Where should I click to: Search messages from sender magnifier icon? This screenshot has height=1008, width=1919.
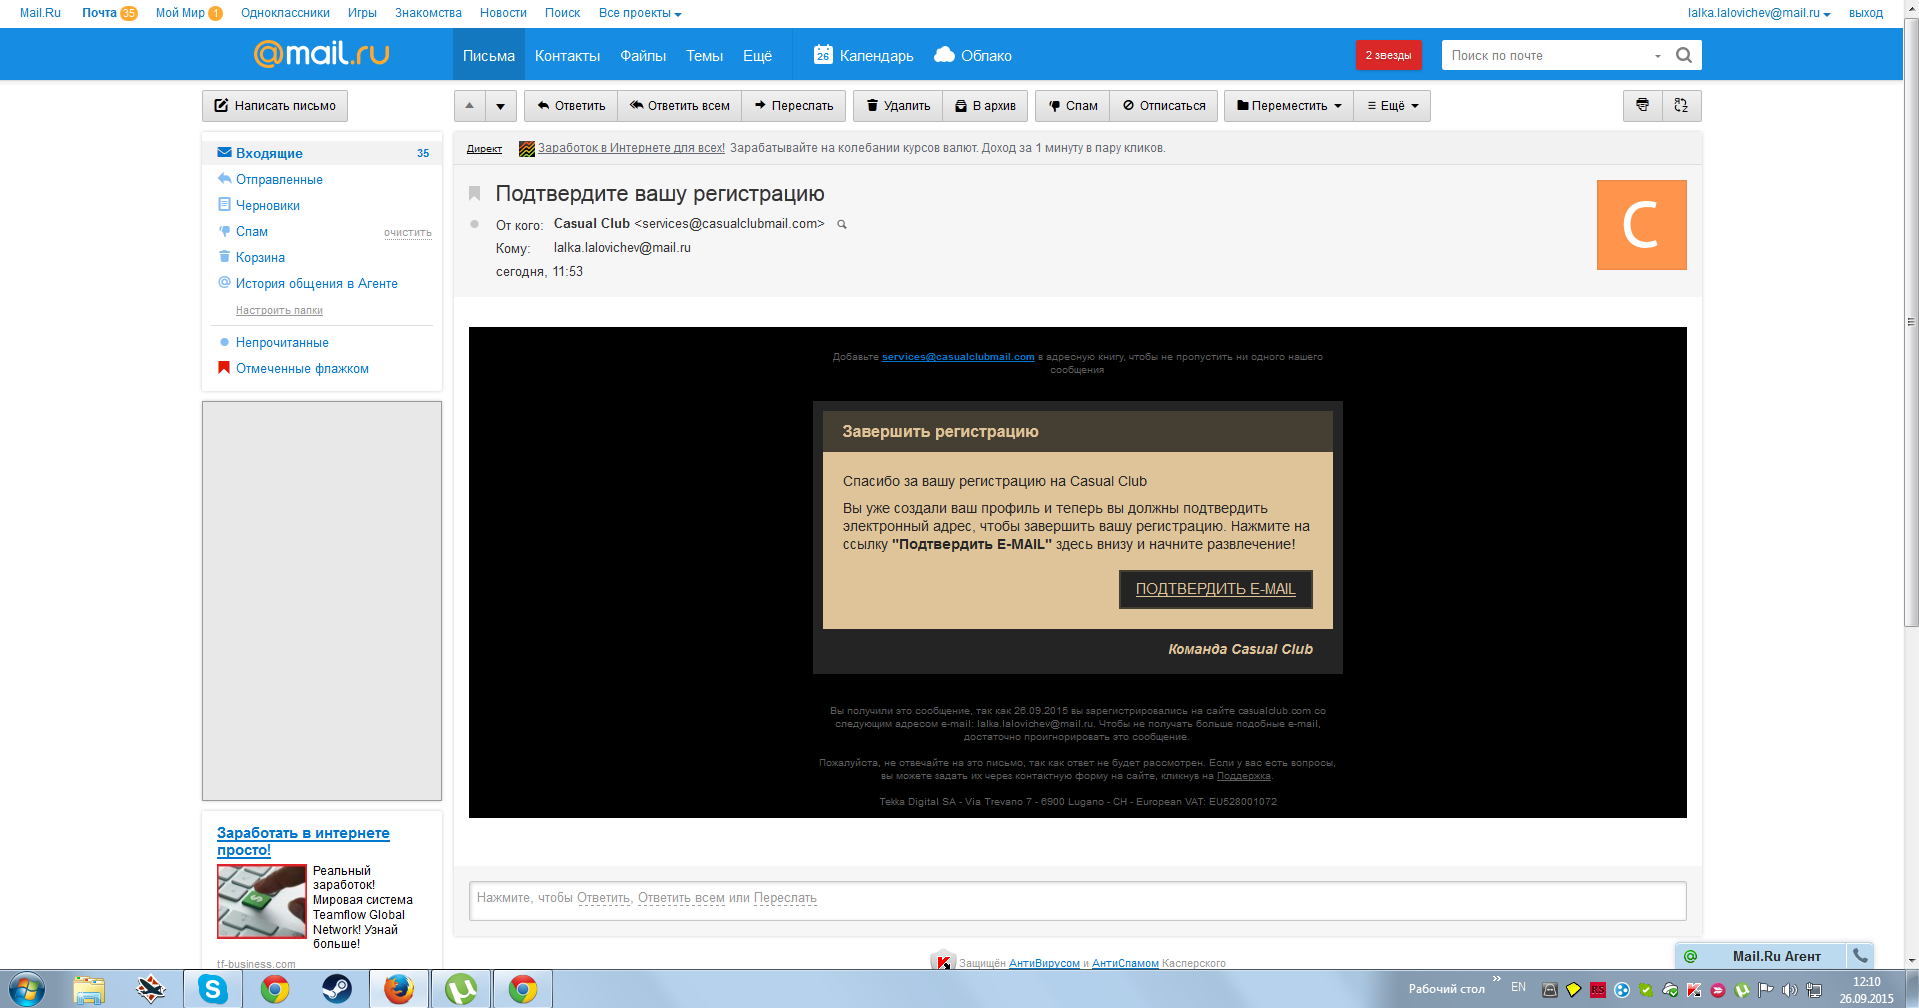pos(842,225)
